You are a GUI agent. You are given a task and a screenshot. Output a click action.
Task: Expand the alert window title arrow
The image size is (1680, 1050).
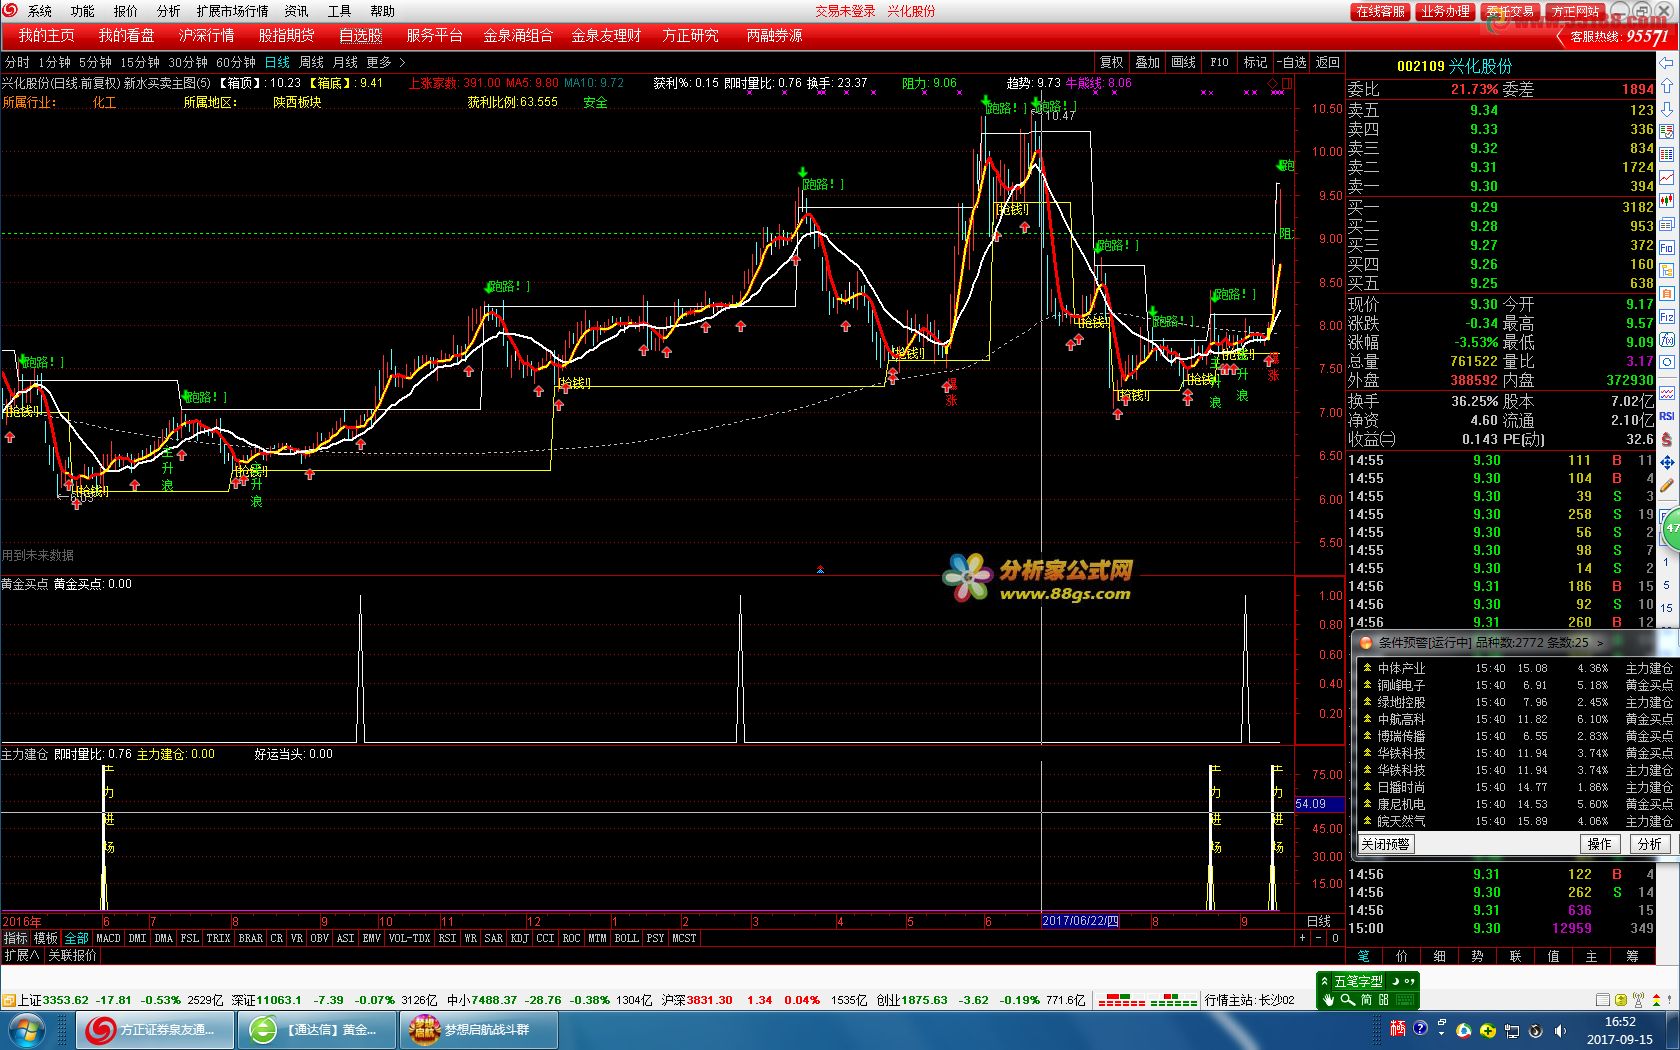coord(1599,643)
